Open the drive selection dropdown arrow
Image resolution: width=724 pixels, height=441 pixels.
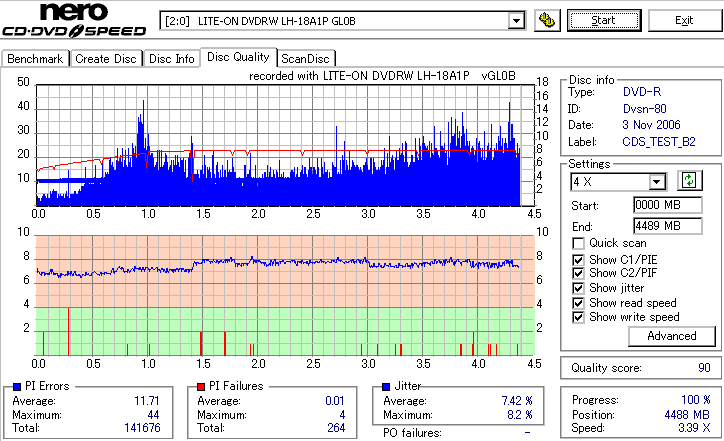(516, 21)
